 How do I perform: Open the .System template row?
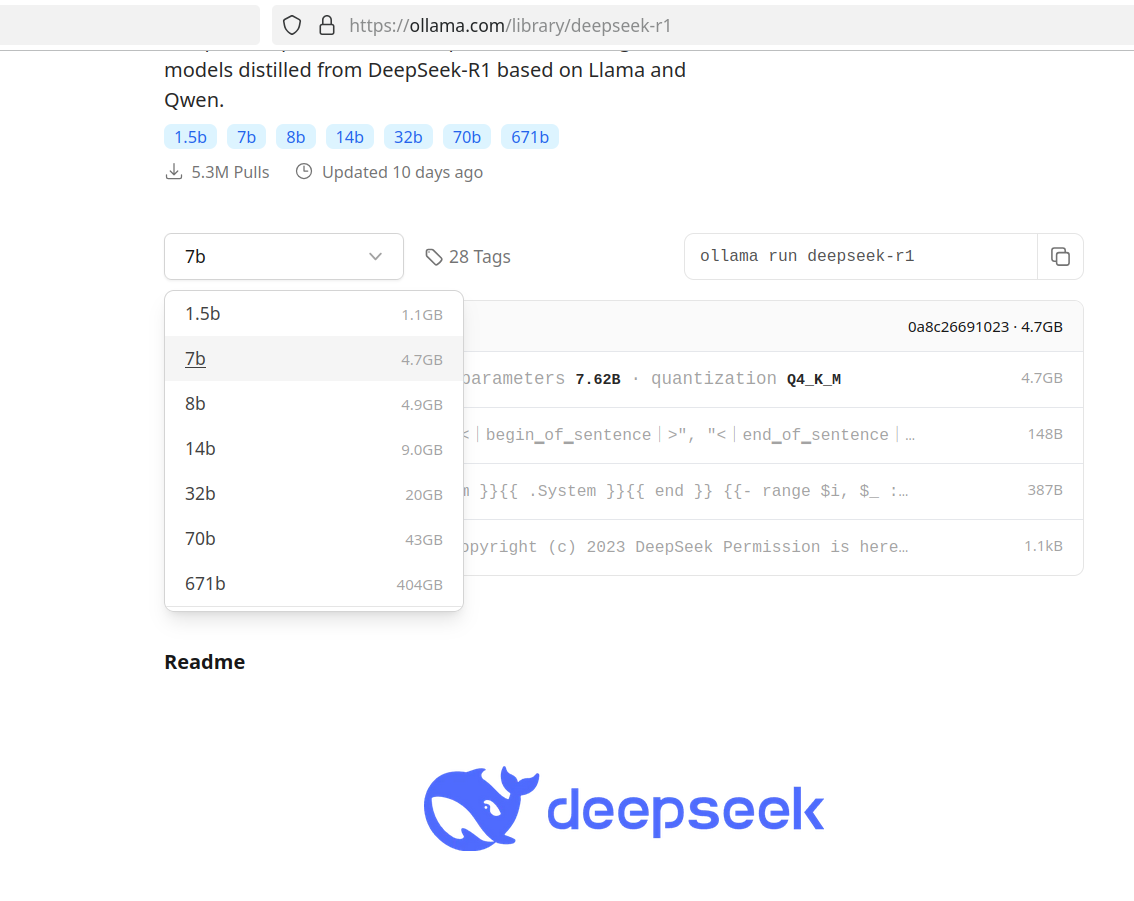click(773, 491)
